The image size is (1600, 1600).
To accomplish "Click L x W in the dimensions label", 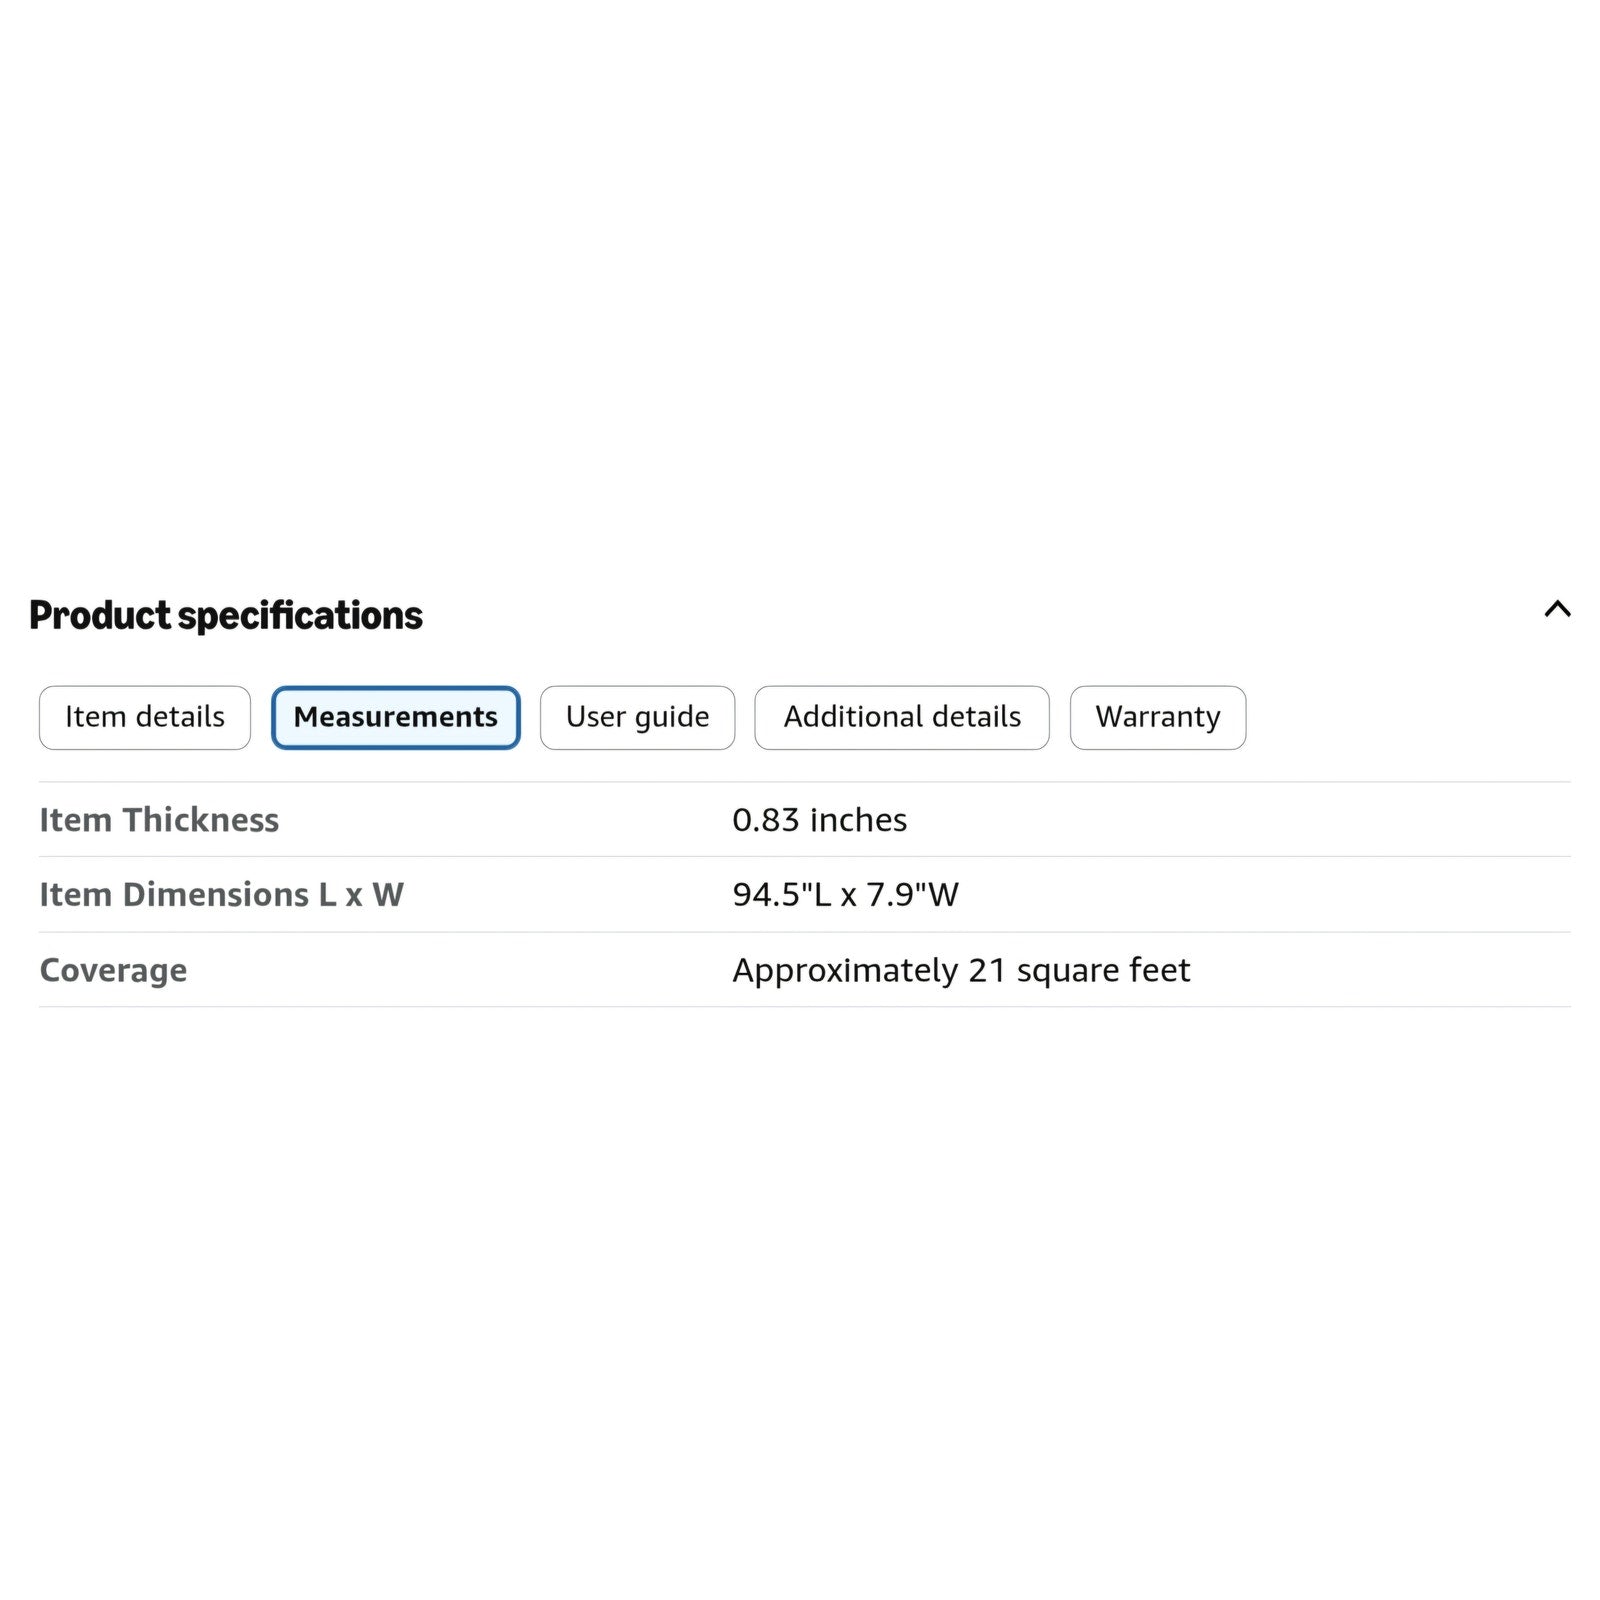I will pyautogui.click(x=361, y=894).
